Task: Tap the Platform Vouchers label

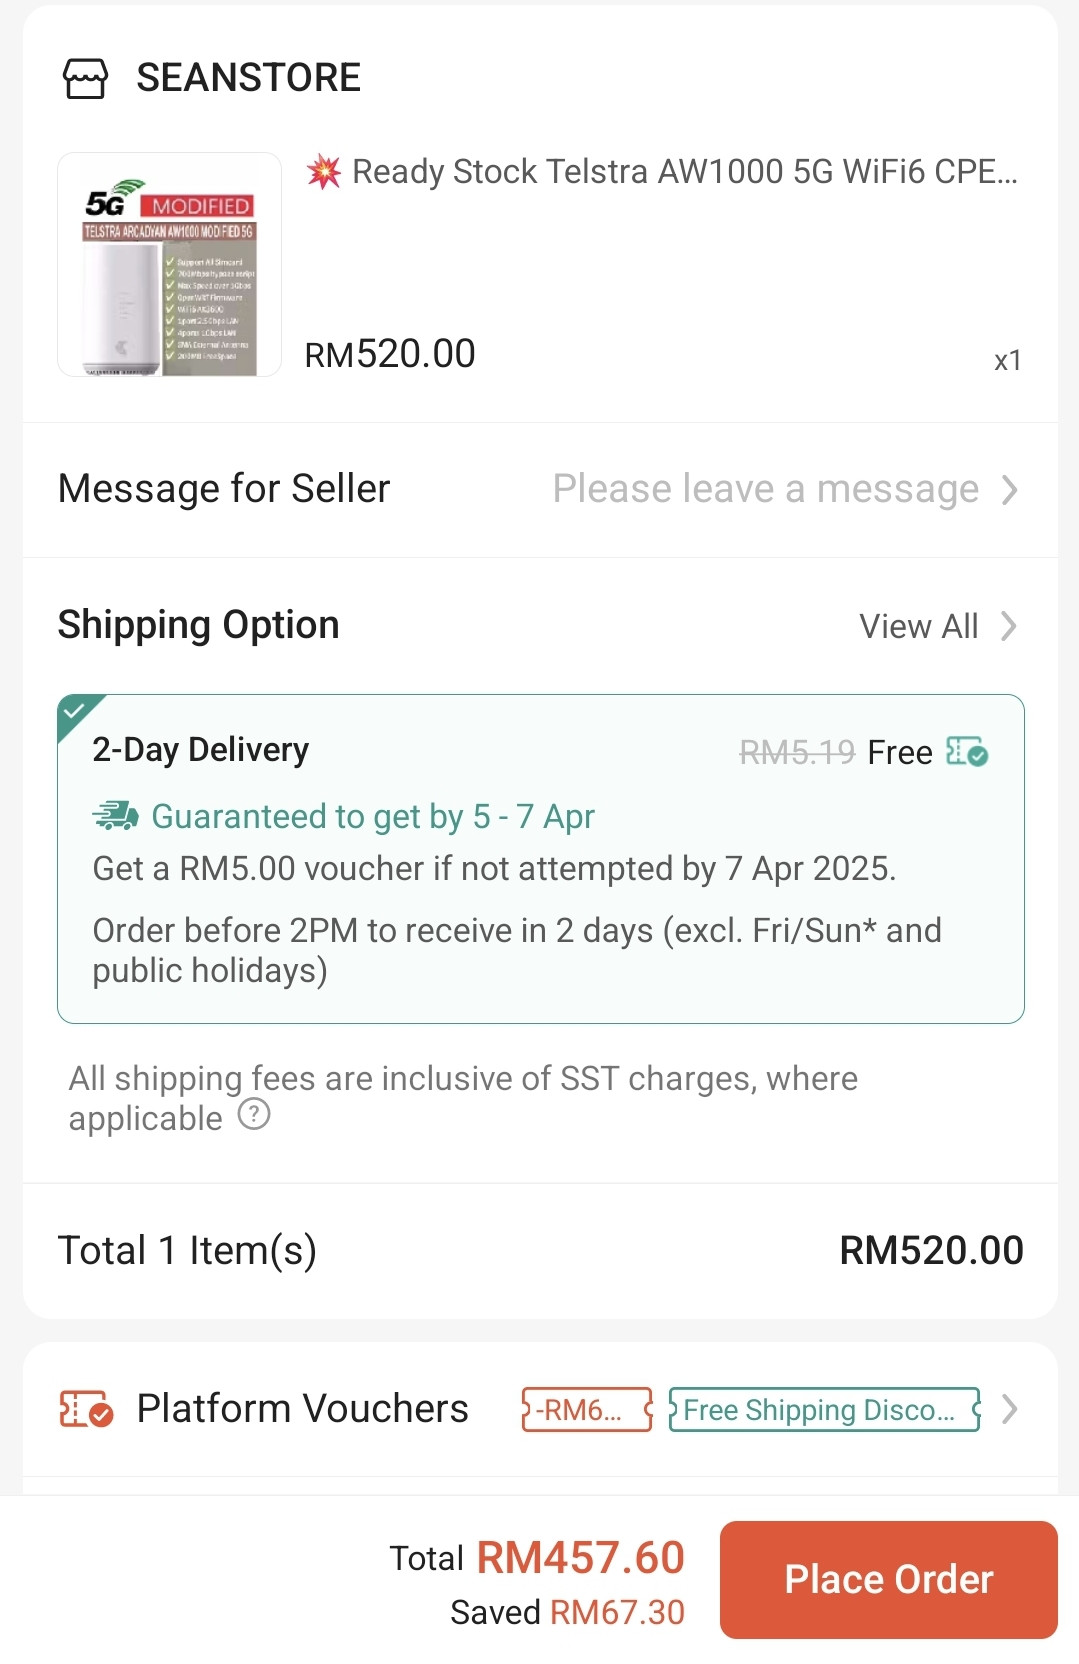Action: coord(302,1409)
